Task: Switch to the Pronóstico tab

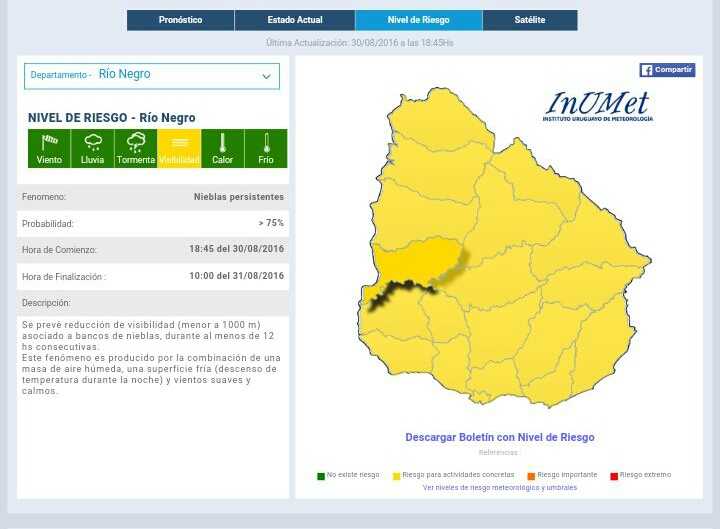Action: 180,20
